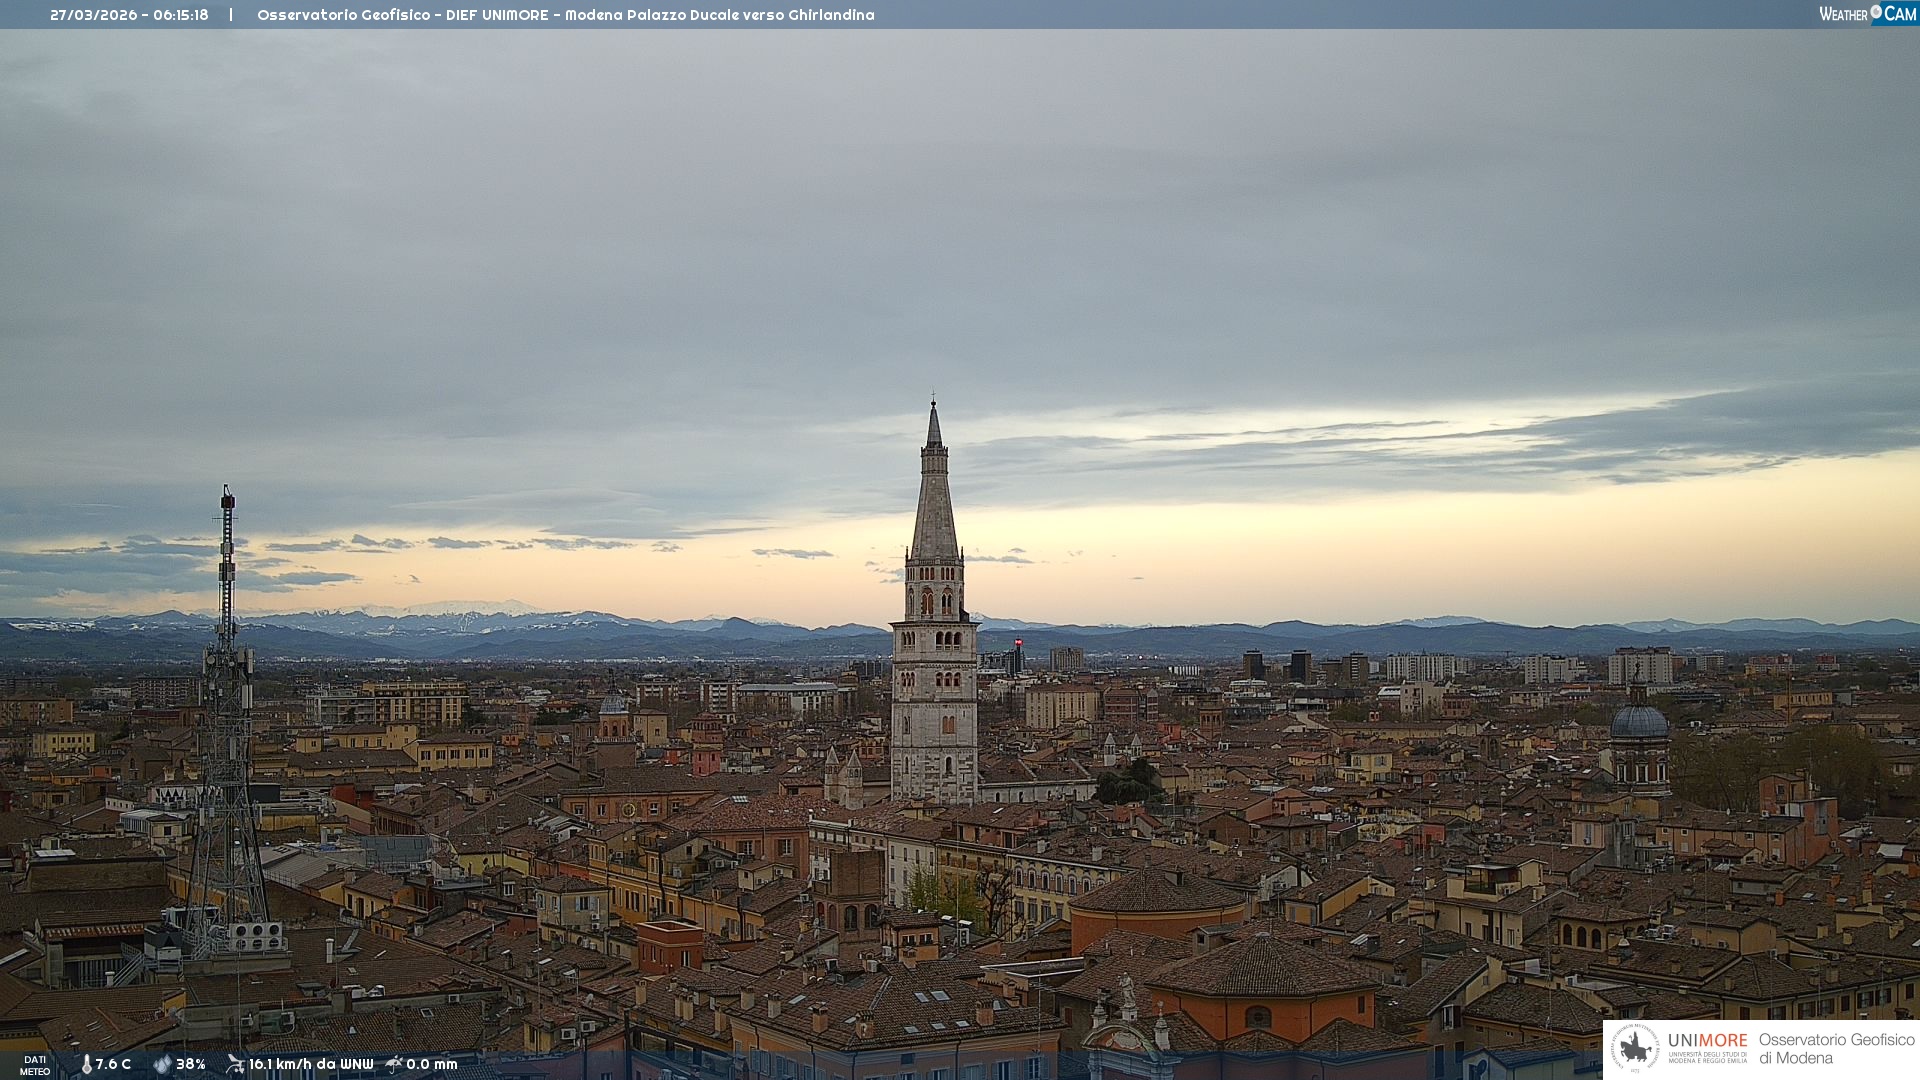Click the 38% humidity value
Viewport: 1920px width, 1080px height.
(x=190, y=1064)
